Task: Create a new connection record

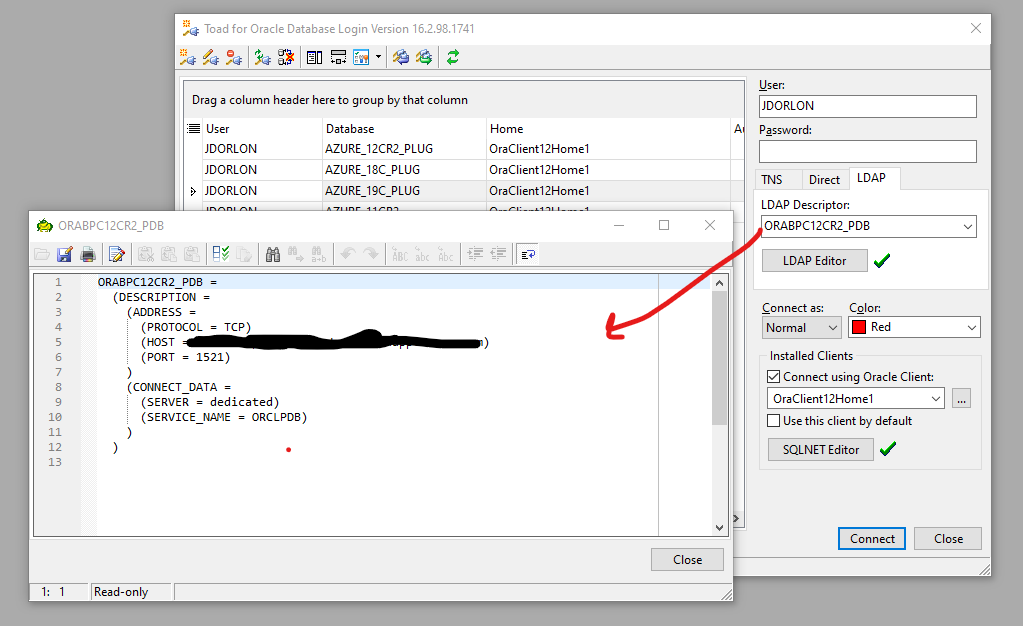Action: click(x=187, y=57)
